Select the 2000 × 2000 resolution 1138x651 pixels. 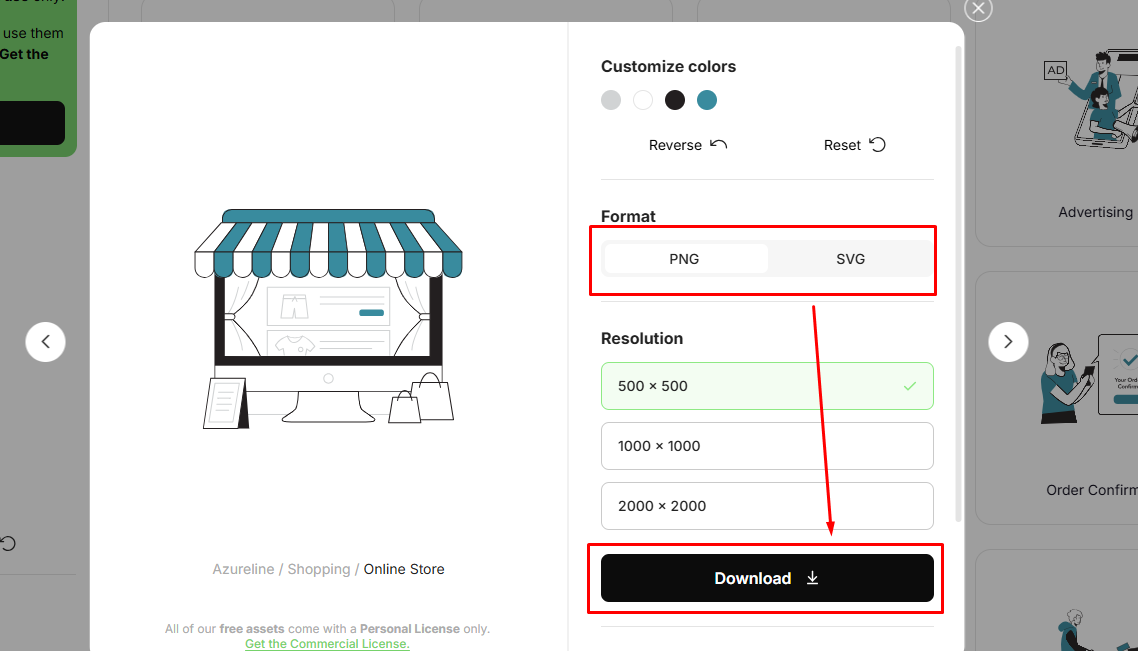[x=766, y=506]
